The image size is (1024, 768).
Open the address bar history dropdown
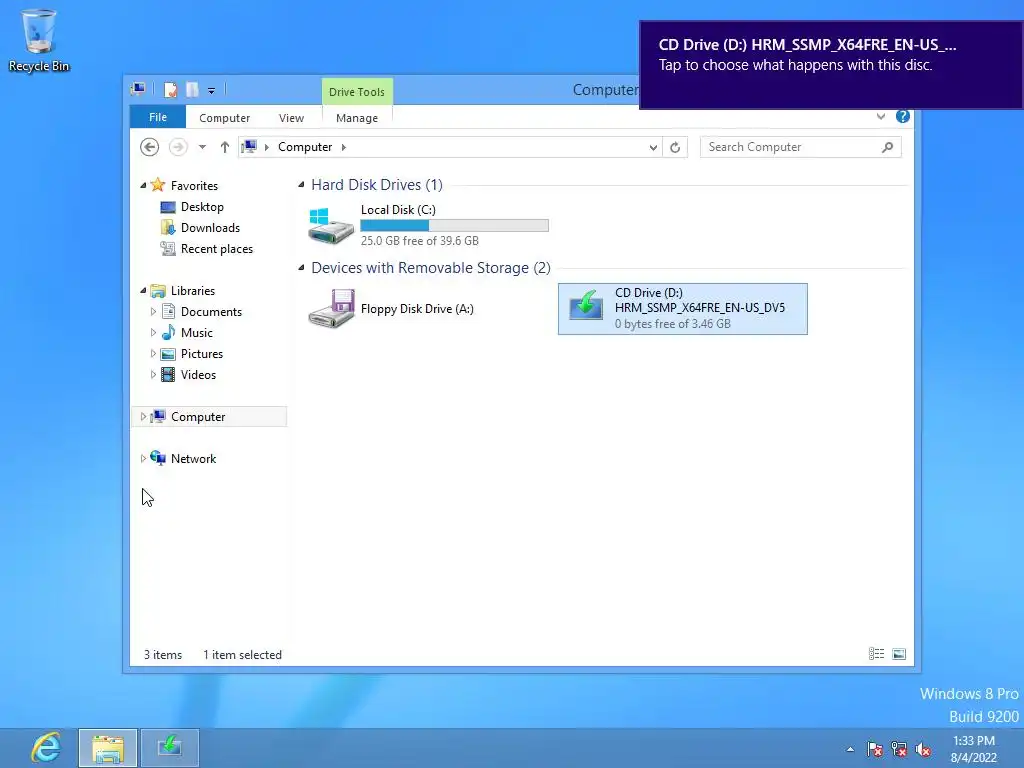[653, 148]
